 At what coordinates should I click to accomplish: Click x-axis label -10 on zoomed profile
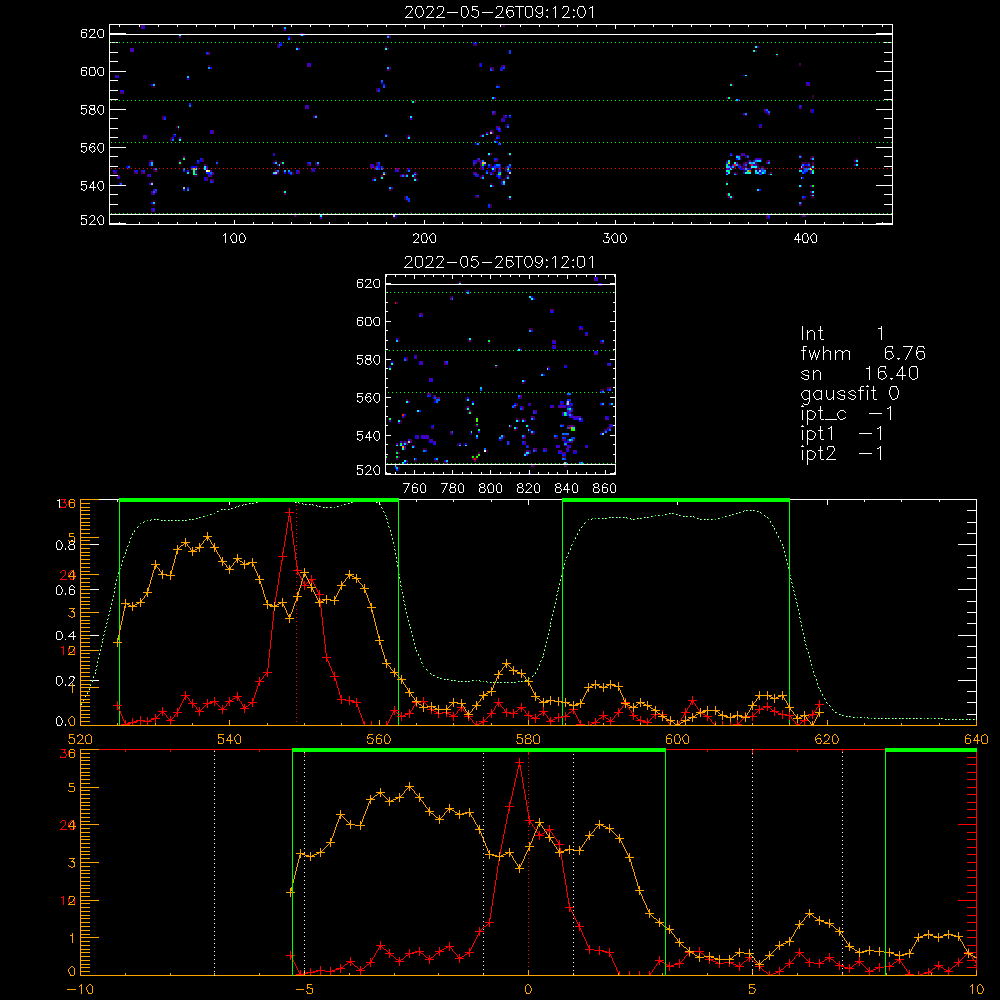tap(80, 990)
